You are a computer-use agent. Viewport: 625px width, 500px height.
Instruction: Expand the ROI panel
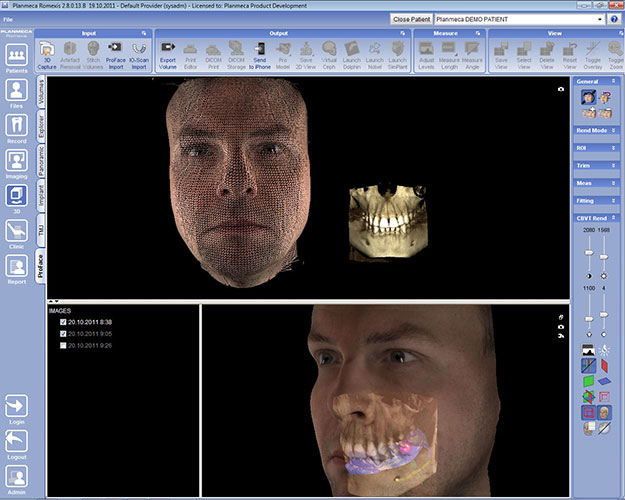coord(613,148)
